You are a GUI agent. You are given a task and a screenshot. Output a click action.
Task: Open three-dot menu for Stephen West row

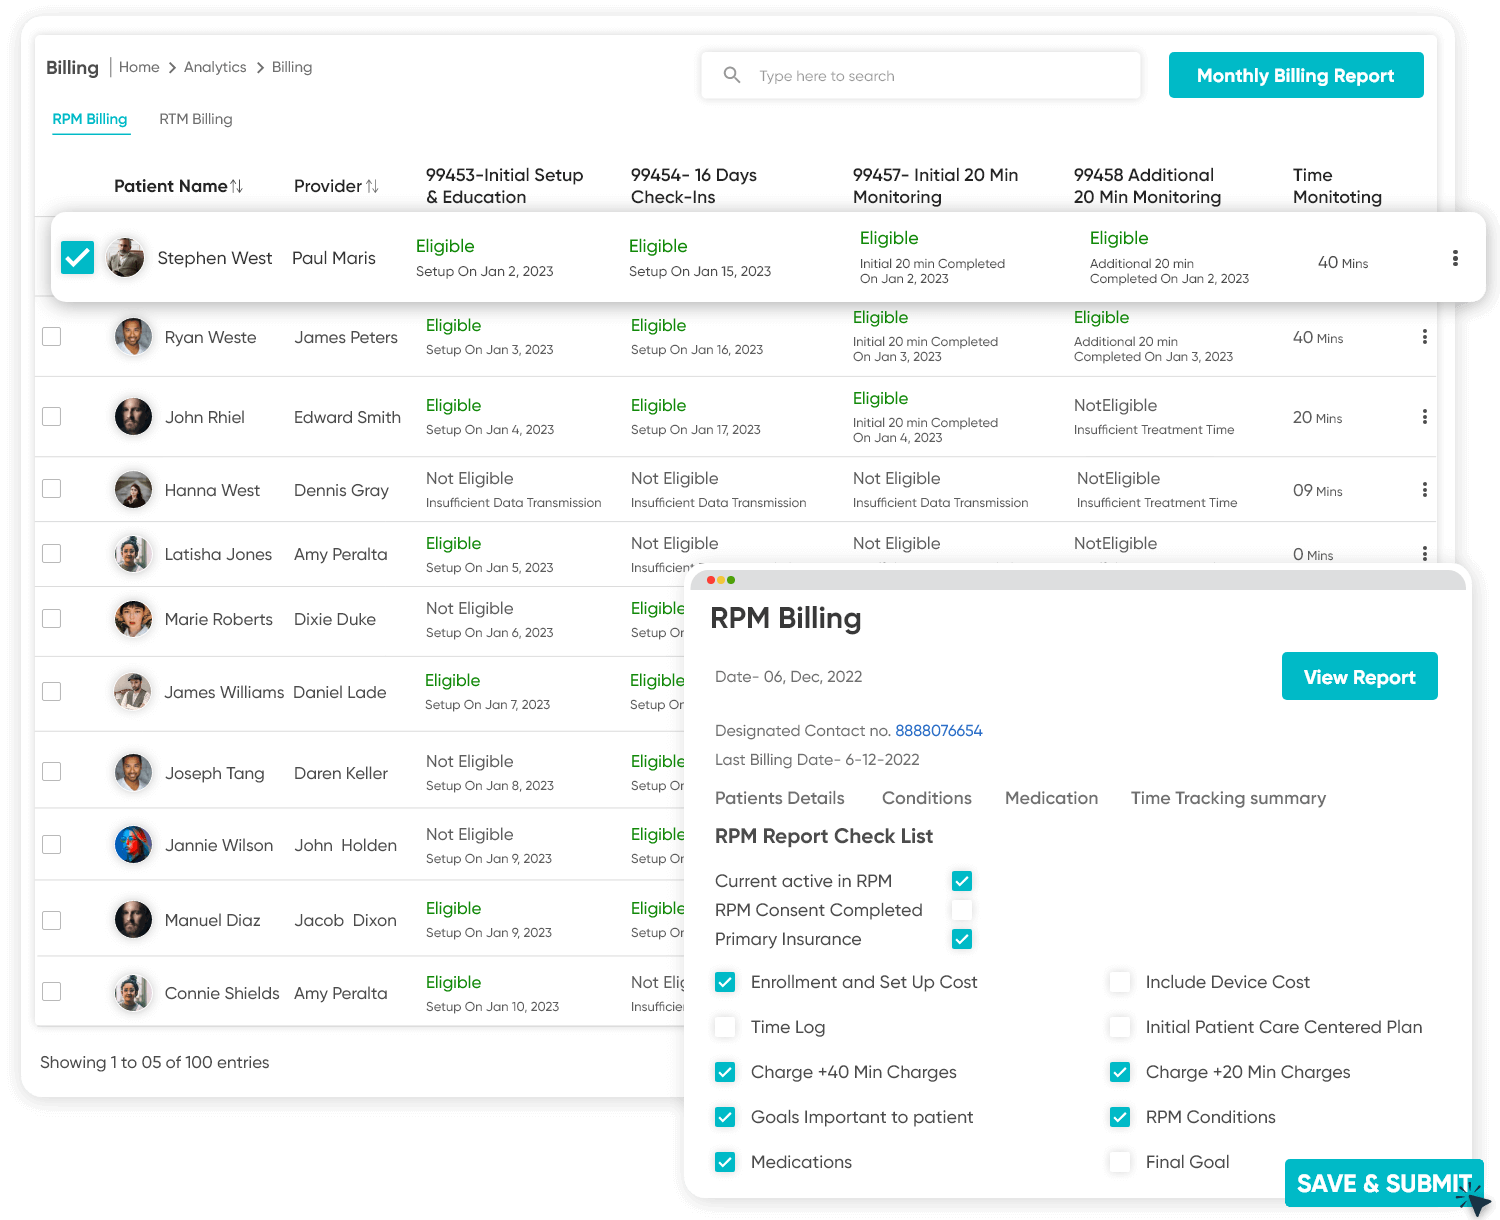1455,258
